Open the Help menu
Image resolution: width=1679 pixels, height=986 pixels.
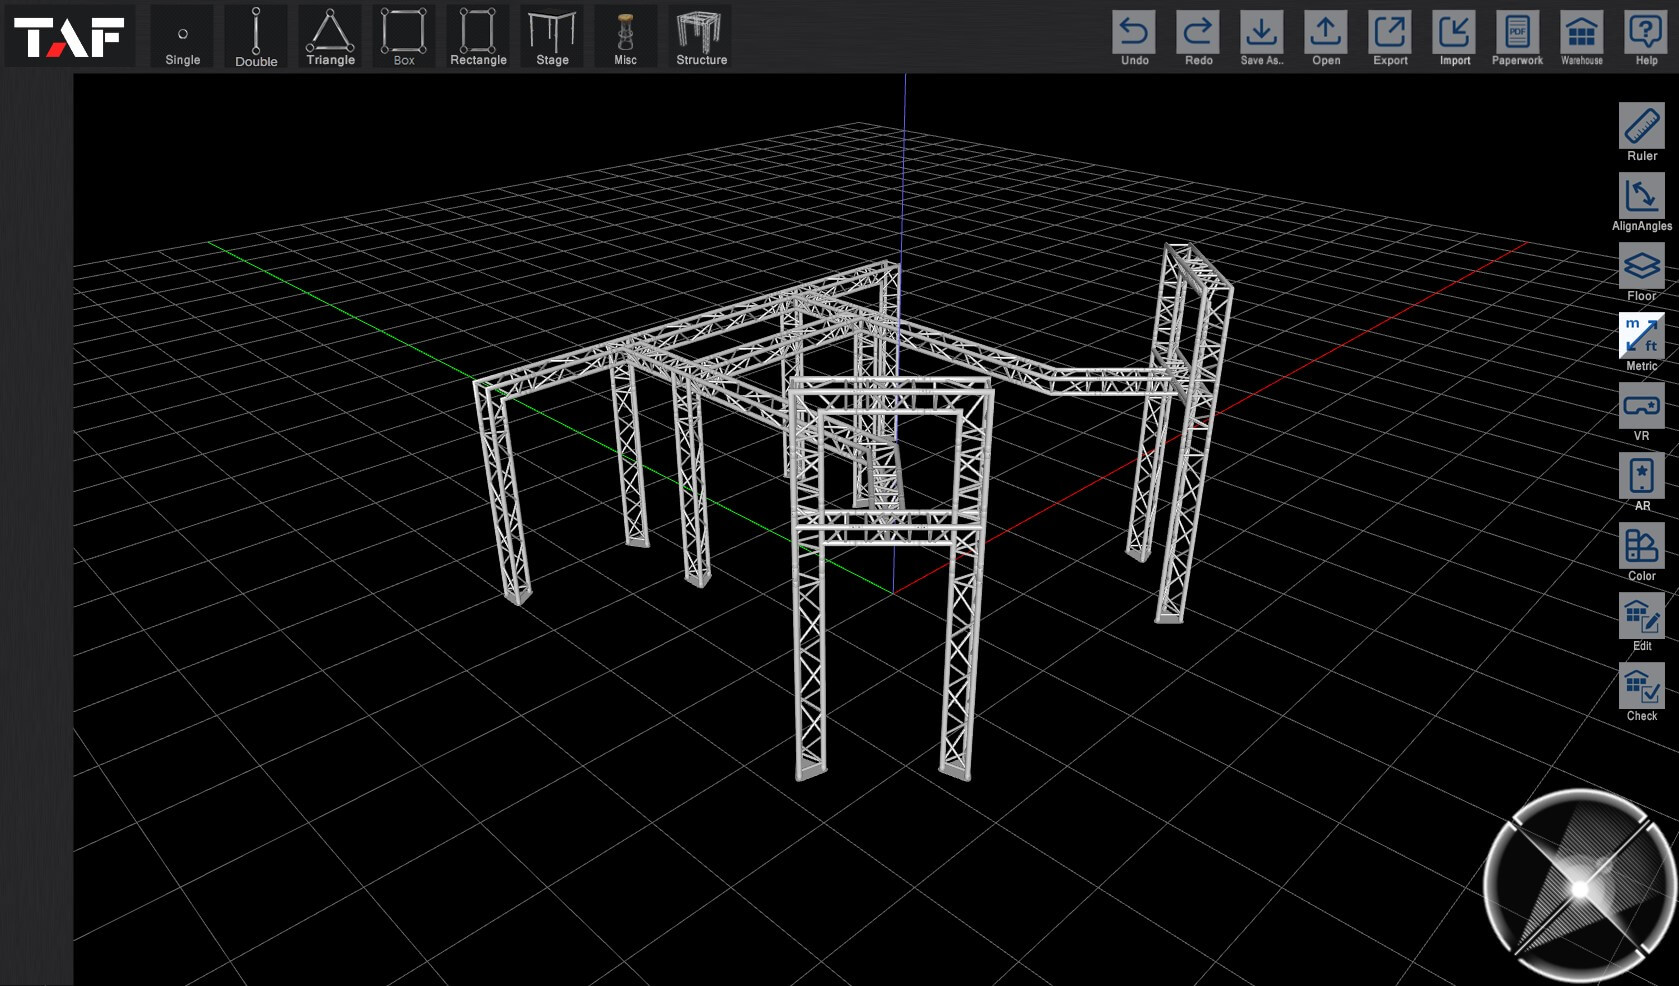click(x=1646, y=39)
